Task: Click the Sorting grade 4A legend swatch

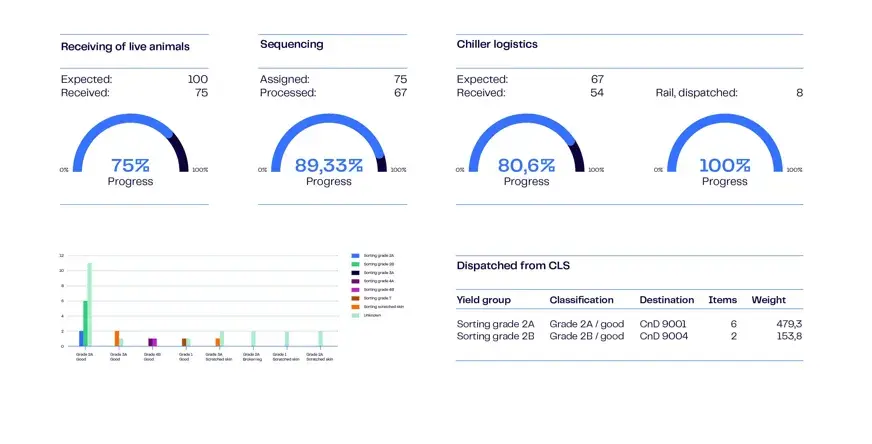Action: click(x=355, y=282)
